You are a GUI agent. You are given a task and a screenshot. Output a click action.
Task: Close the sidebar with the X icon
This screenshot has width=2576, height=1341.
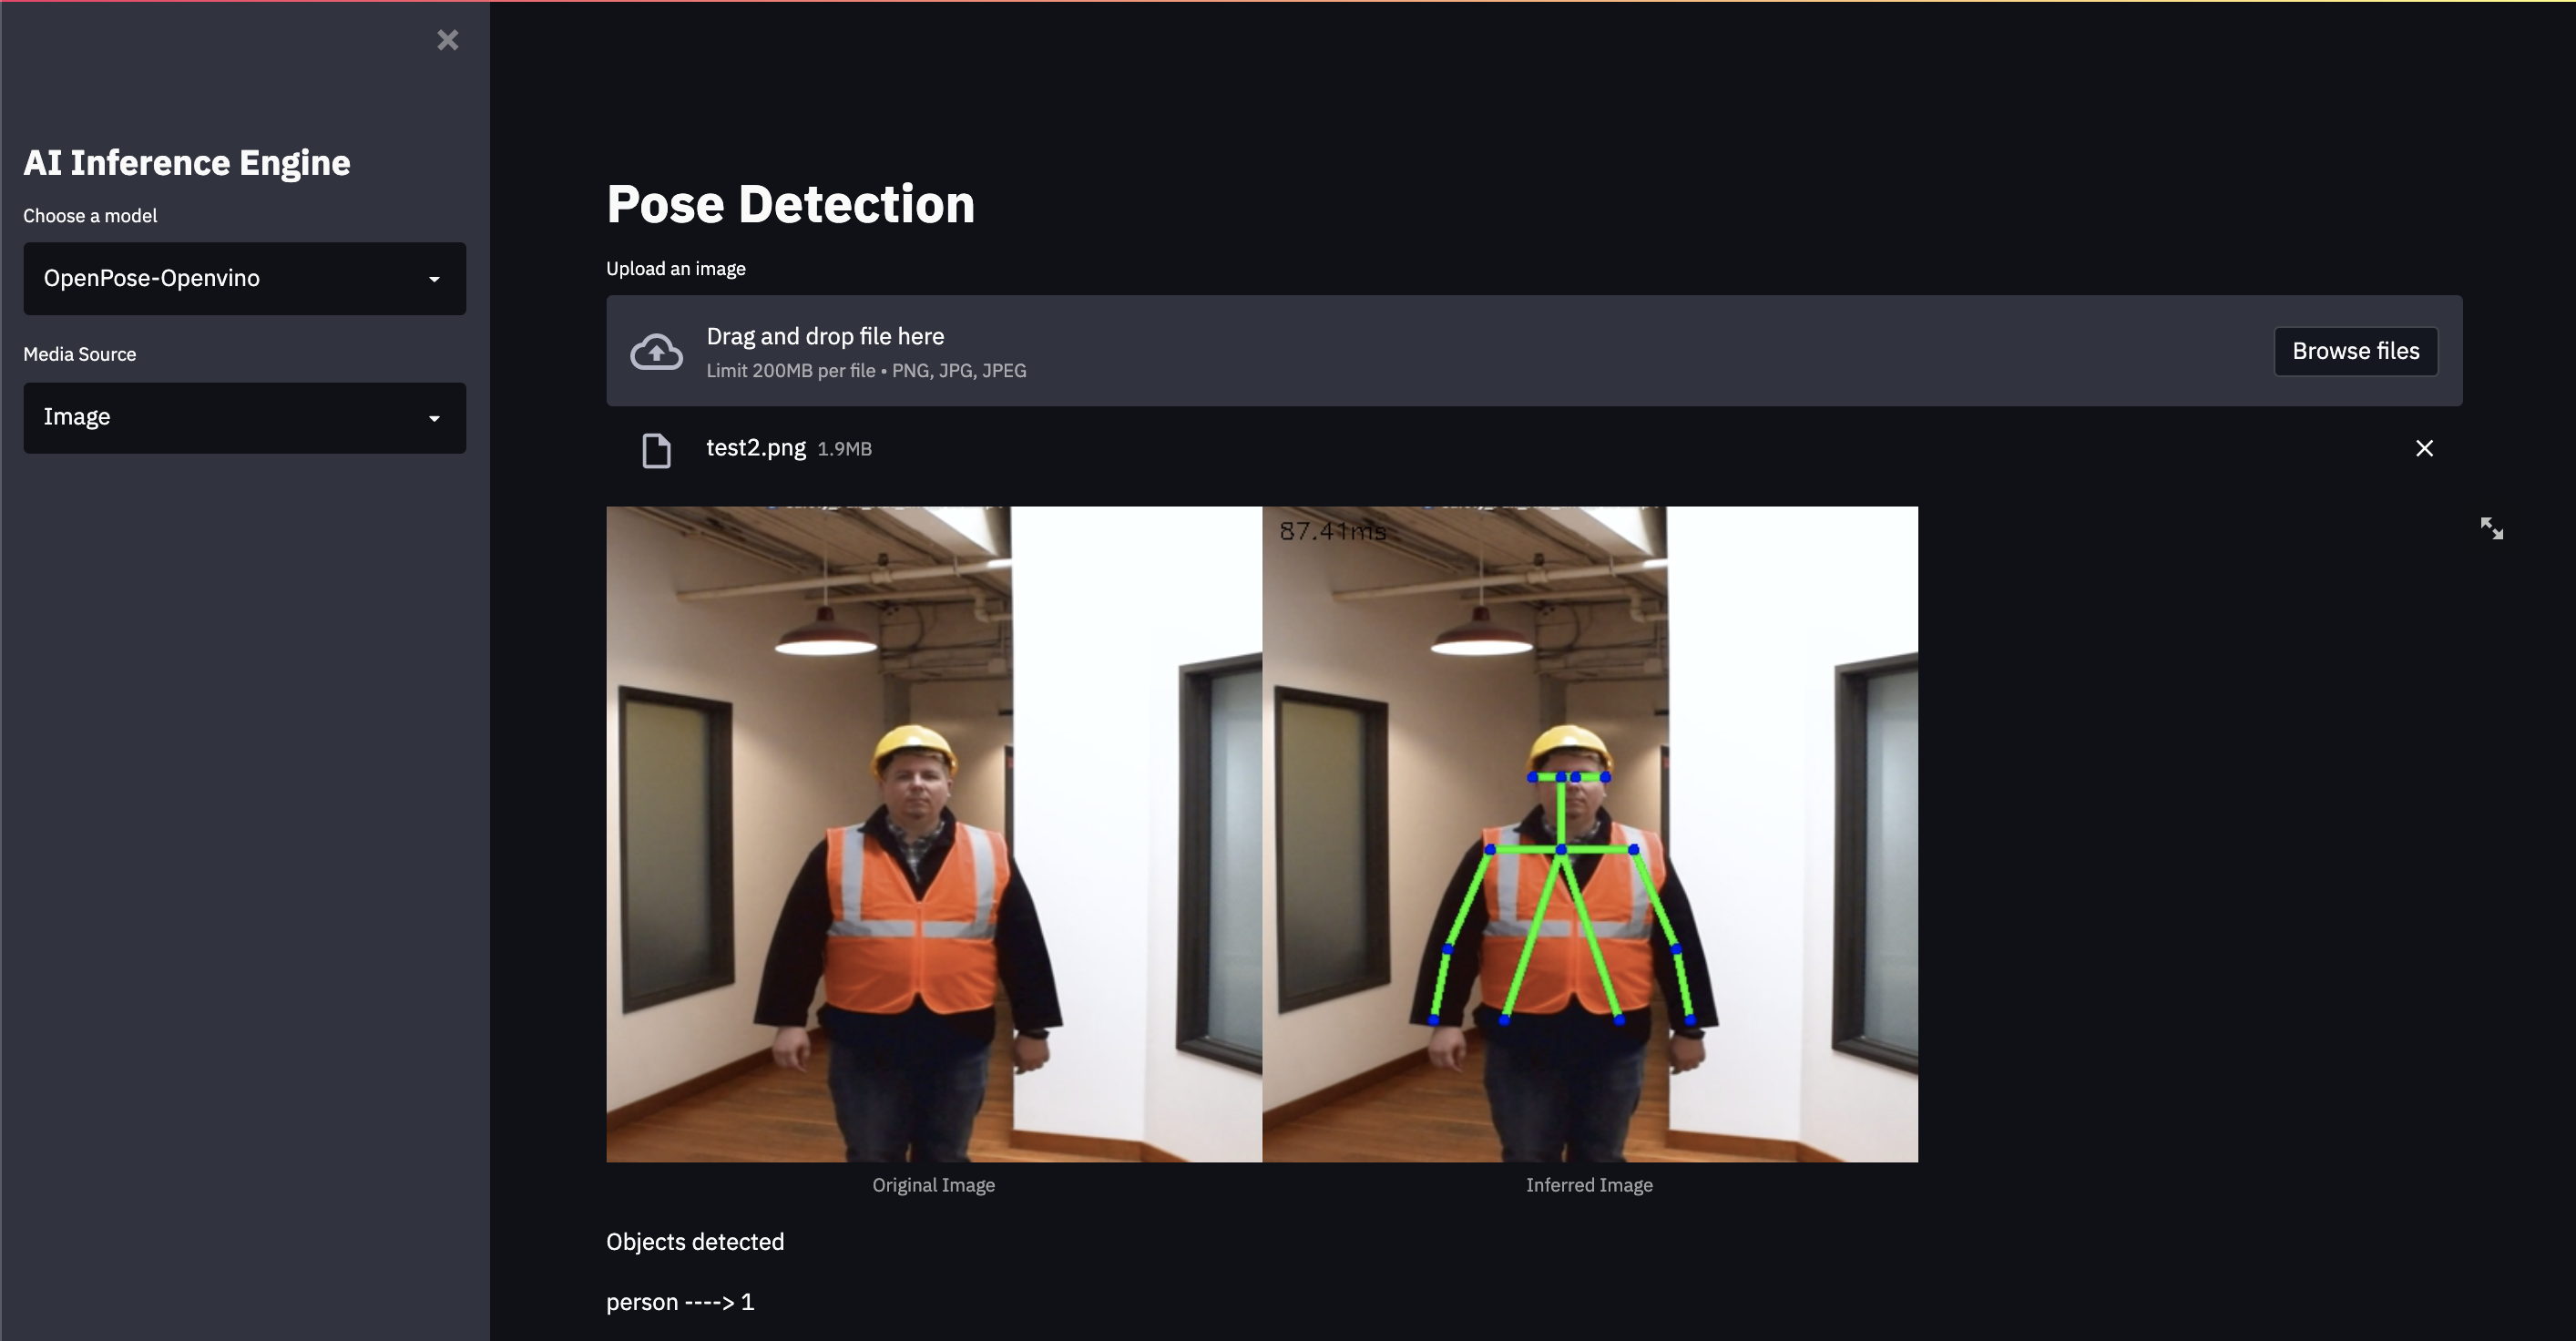[x=447, y=40]
